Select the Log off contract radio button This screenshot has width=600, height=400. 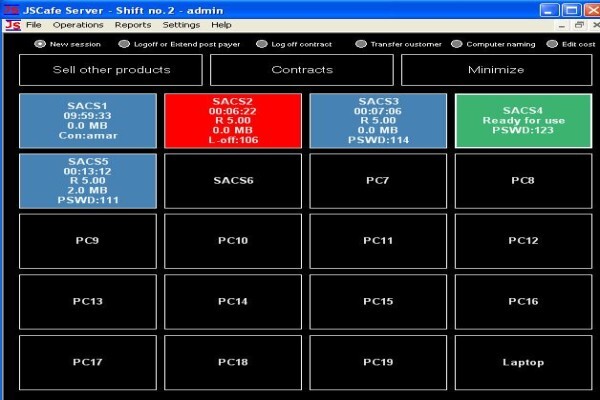262,44
